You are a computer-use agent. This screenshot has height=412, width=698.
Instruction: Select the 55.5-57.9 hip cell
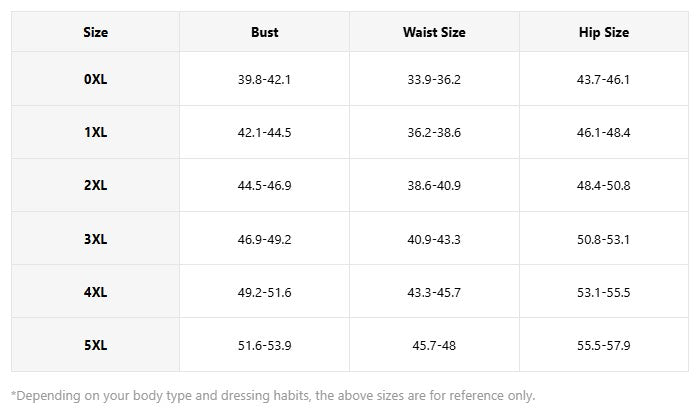(604, 346)
